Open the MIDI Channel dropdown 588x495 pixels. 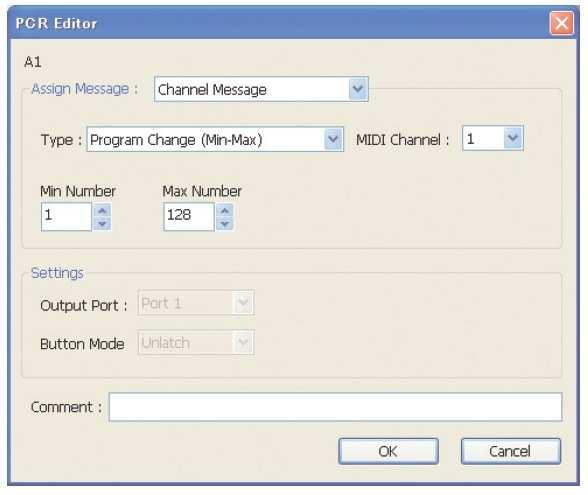pyautogui.click(x=493, y=138)
